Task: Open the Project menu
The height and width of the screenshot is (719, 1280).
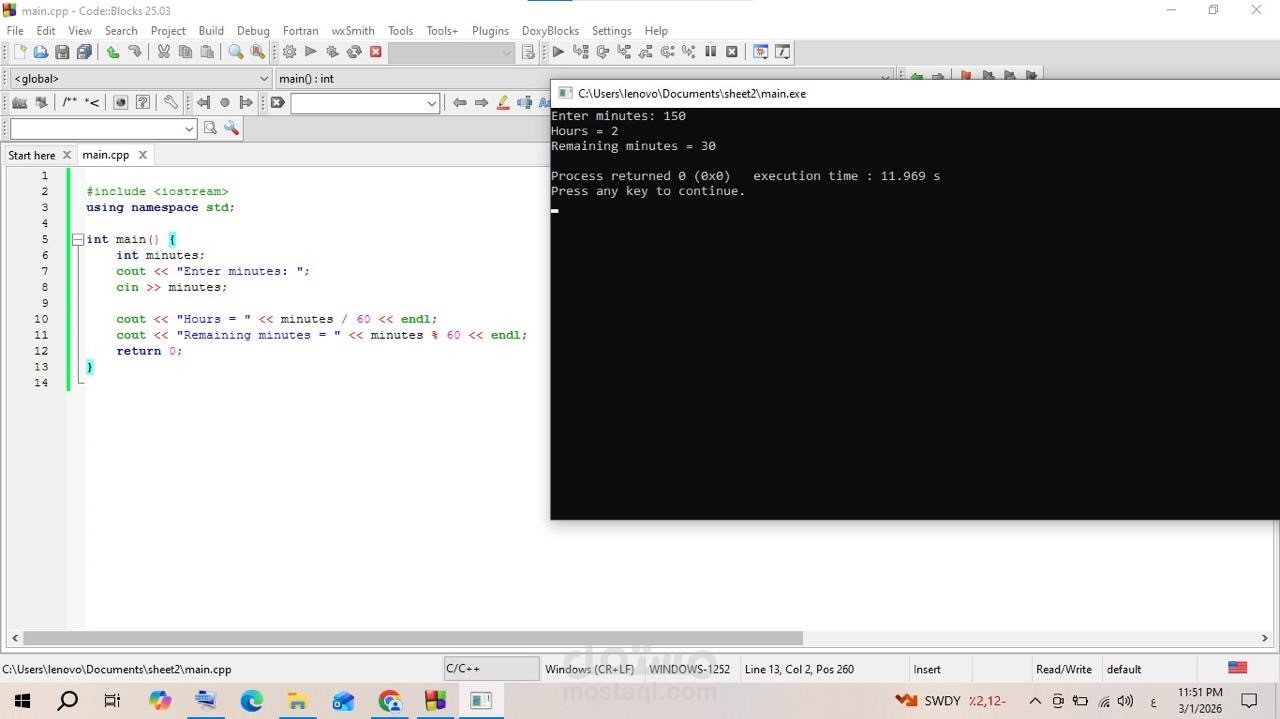Action: 168,30
